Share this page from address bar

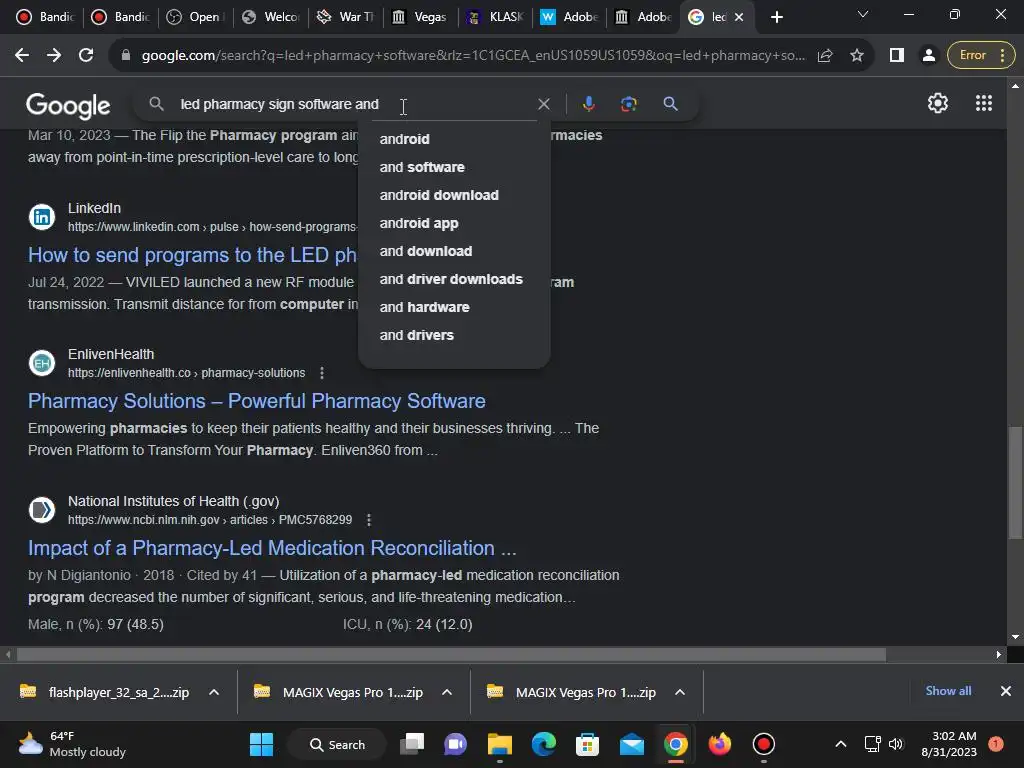825,56
